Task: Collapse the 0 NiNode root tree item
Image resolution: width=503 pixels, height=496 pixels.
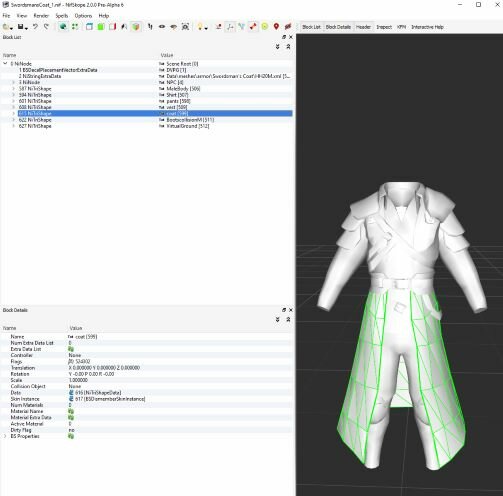Action: pyautogui.click(x=5, y=63)
